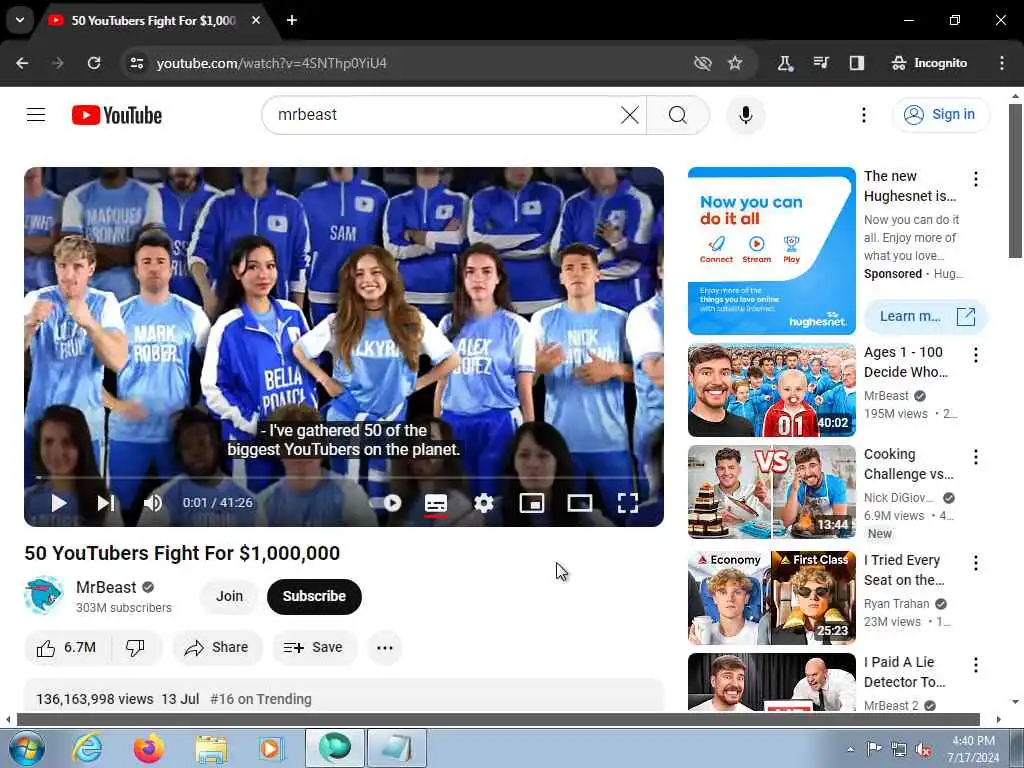Image resolution: width=1024 pixels, height=768 pixels.
Task: Join the MrBeast channel membership
Action: 229,596
